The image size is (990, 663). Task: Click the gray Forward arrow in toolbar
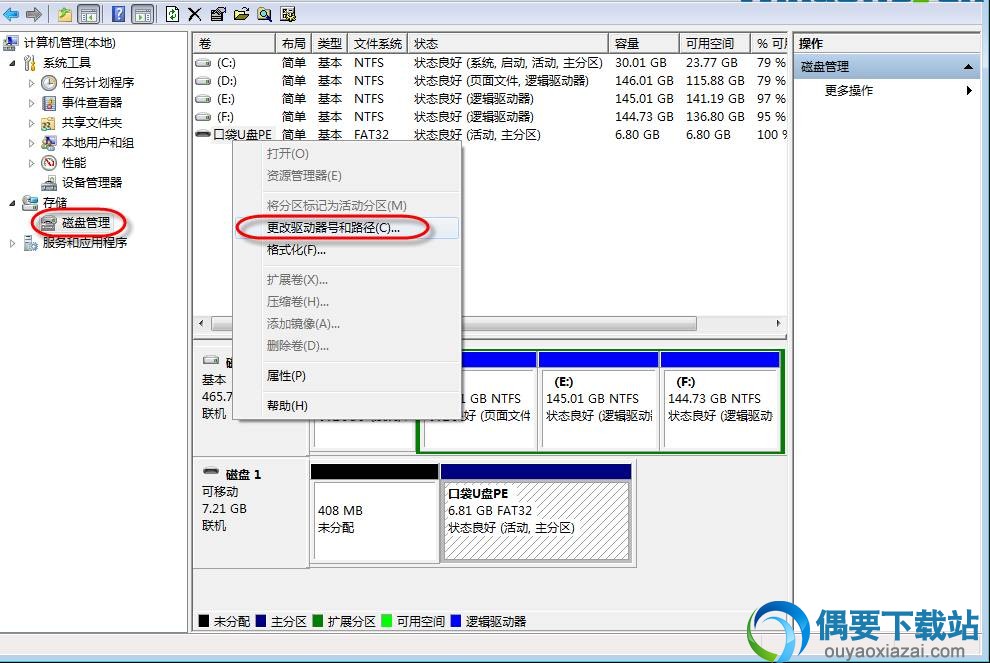point(34,14)
